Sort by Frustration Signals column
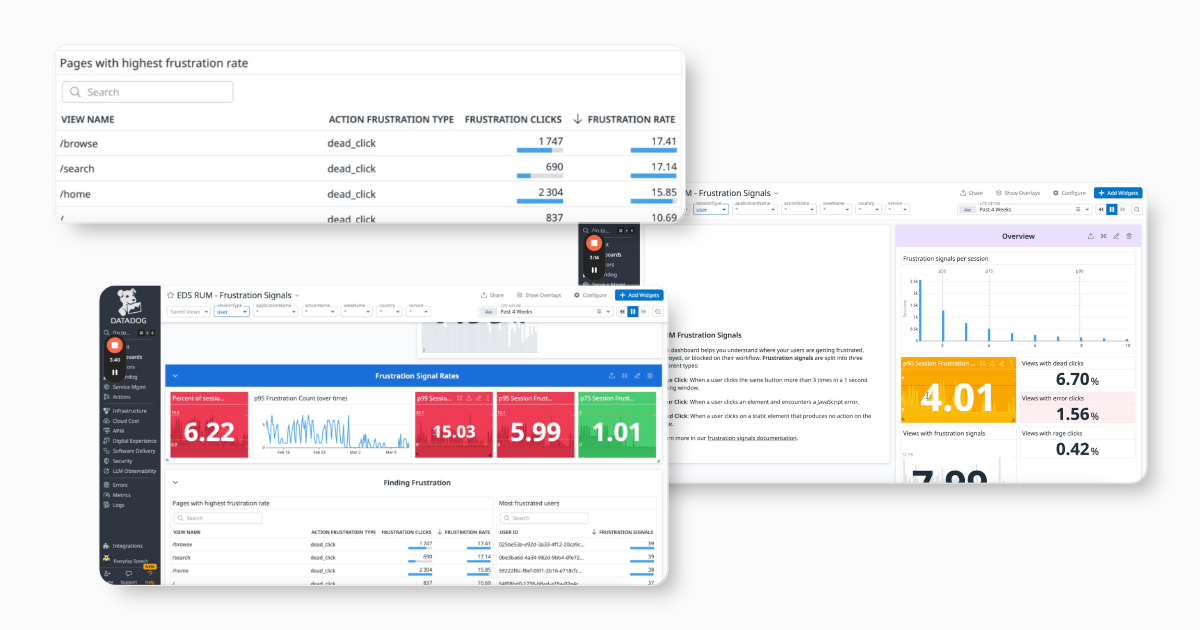This screenshot has width=1200, height=630. (623, 532)
